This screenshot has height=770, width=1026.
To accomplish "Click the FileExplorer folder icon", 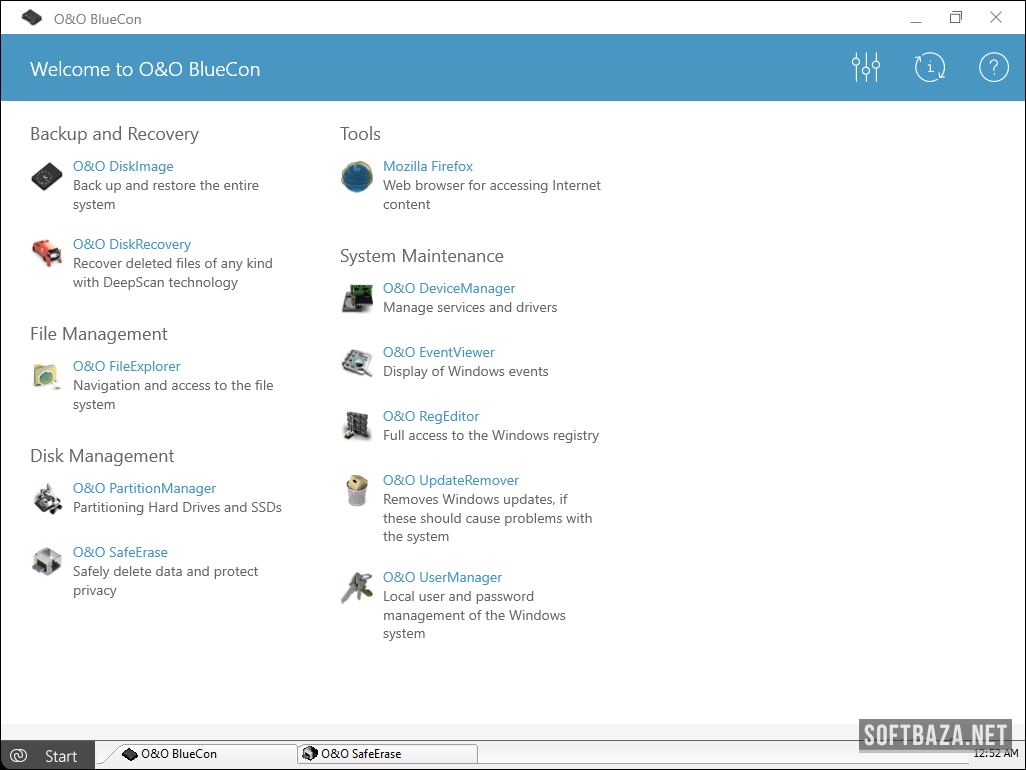I will point(46,376).
